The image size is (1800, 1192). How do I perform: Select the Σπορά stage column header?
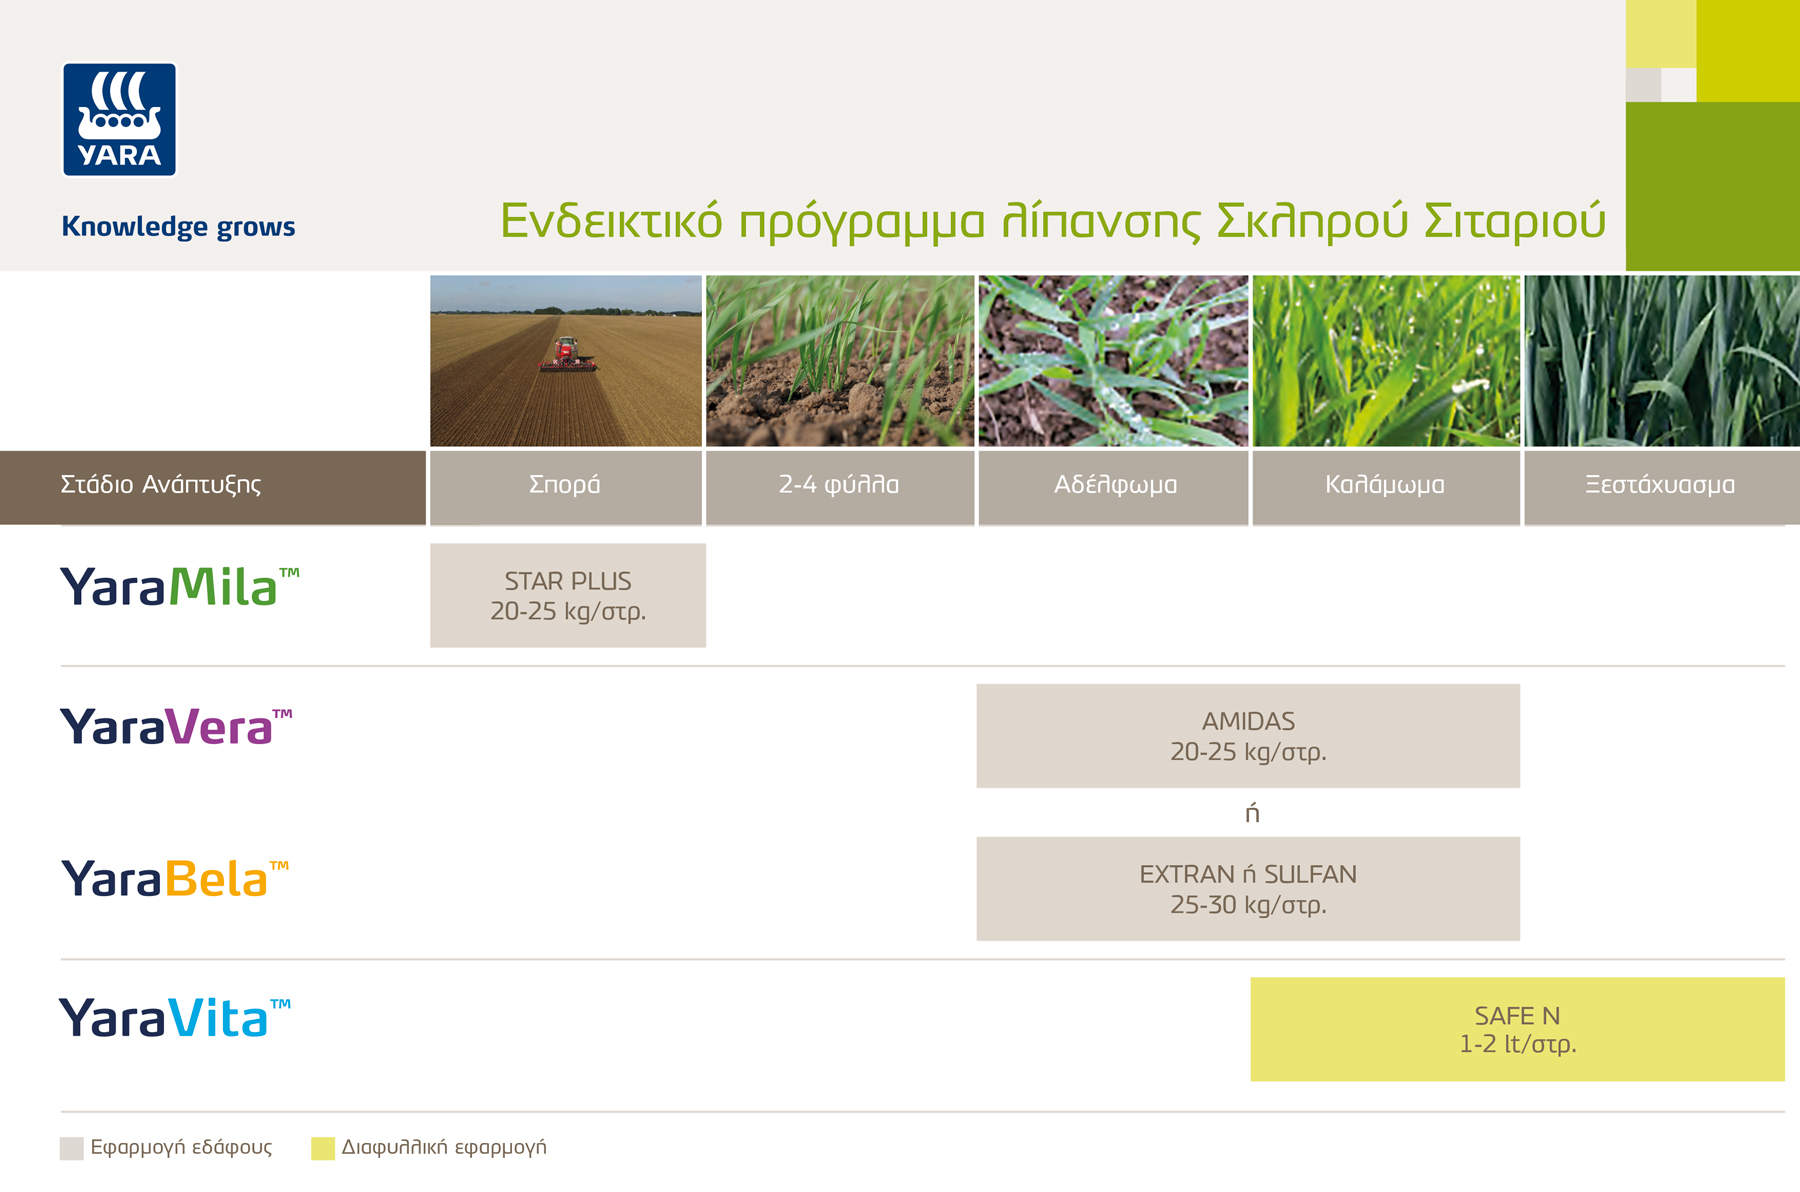point(566,487)
